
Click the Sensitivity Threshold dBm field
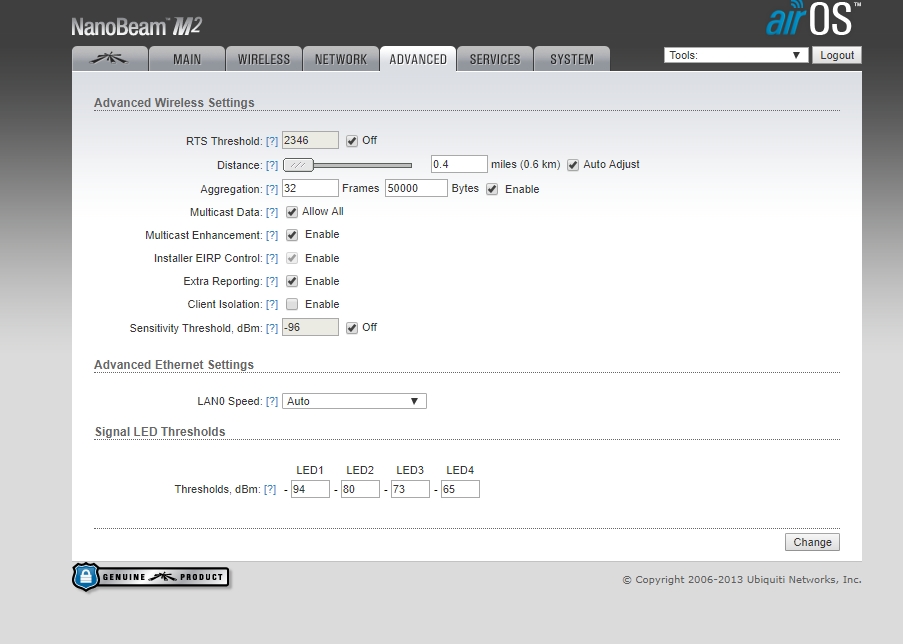(x=310, y=327)
